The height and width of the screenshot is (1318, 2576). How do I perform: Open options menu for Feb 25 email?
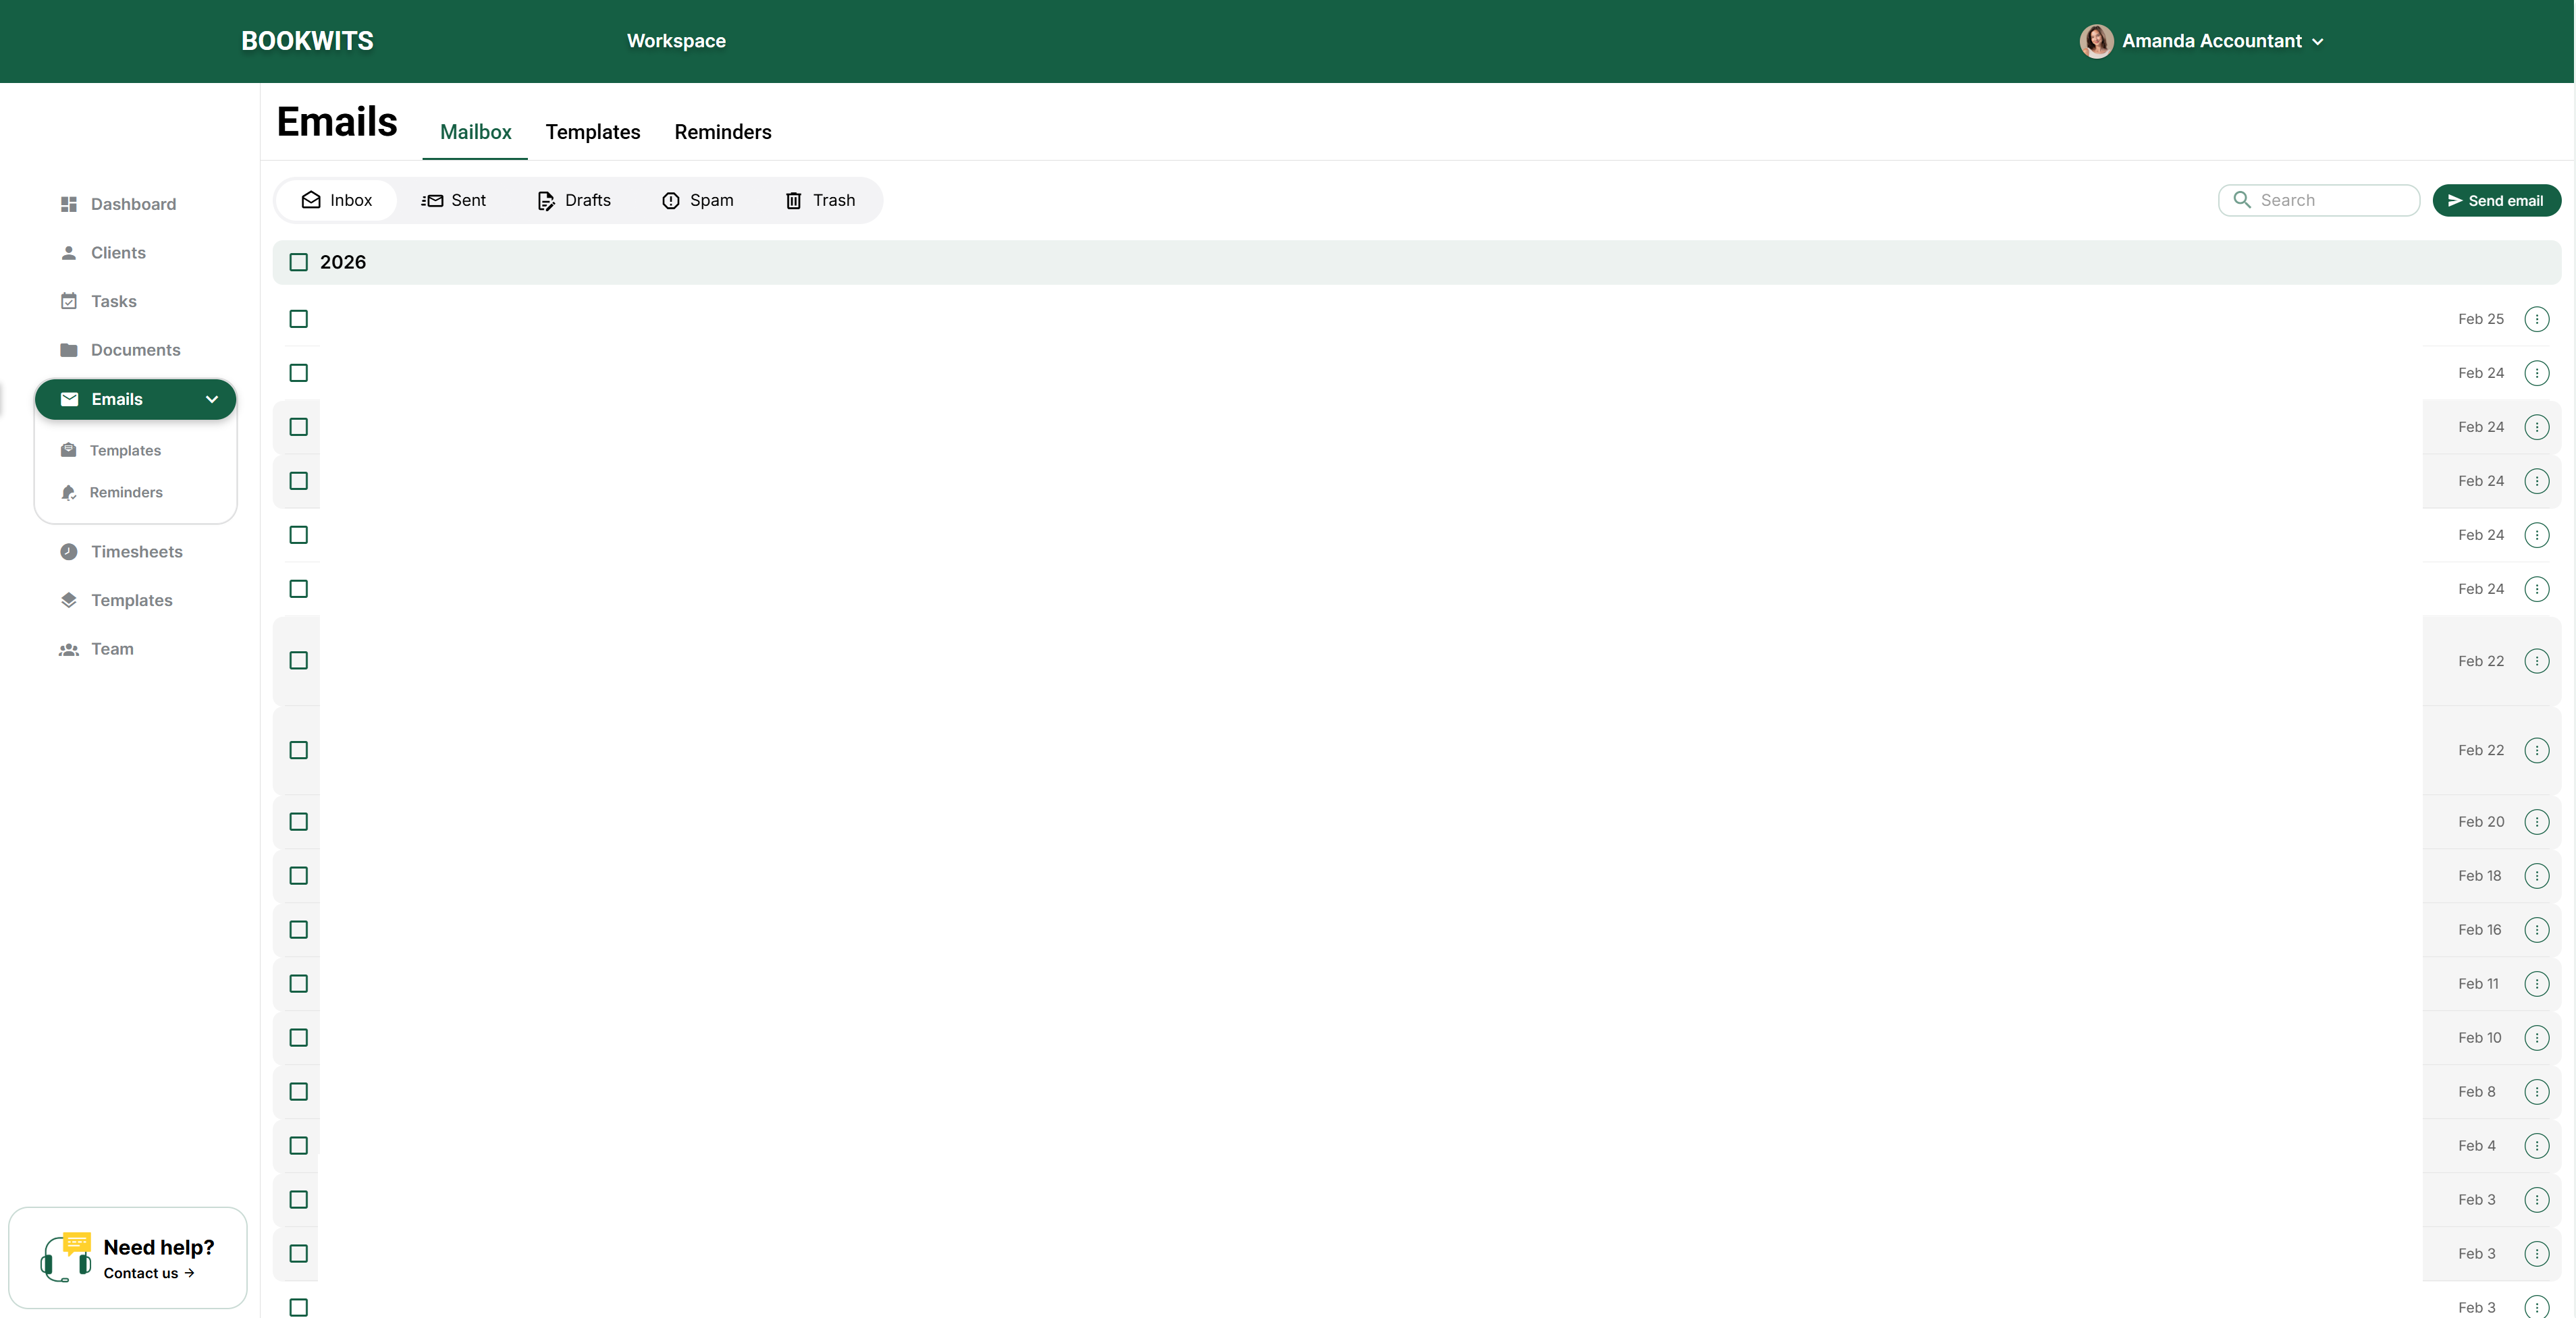2536,319
